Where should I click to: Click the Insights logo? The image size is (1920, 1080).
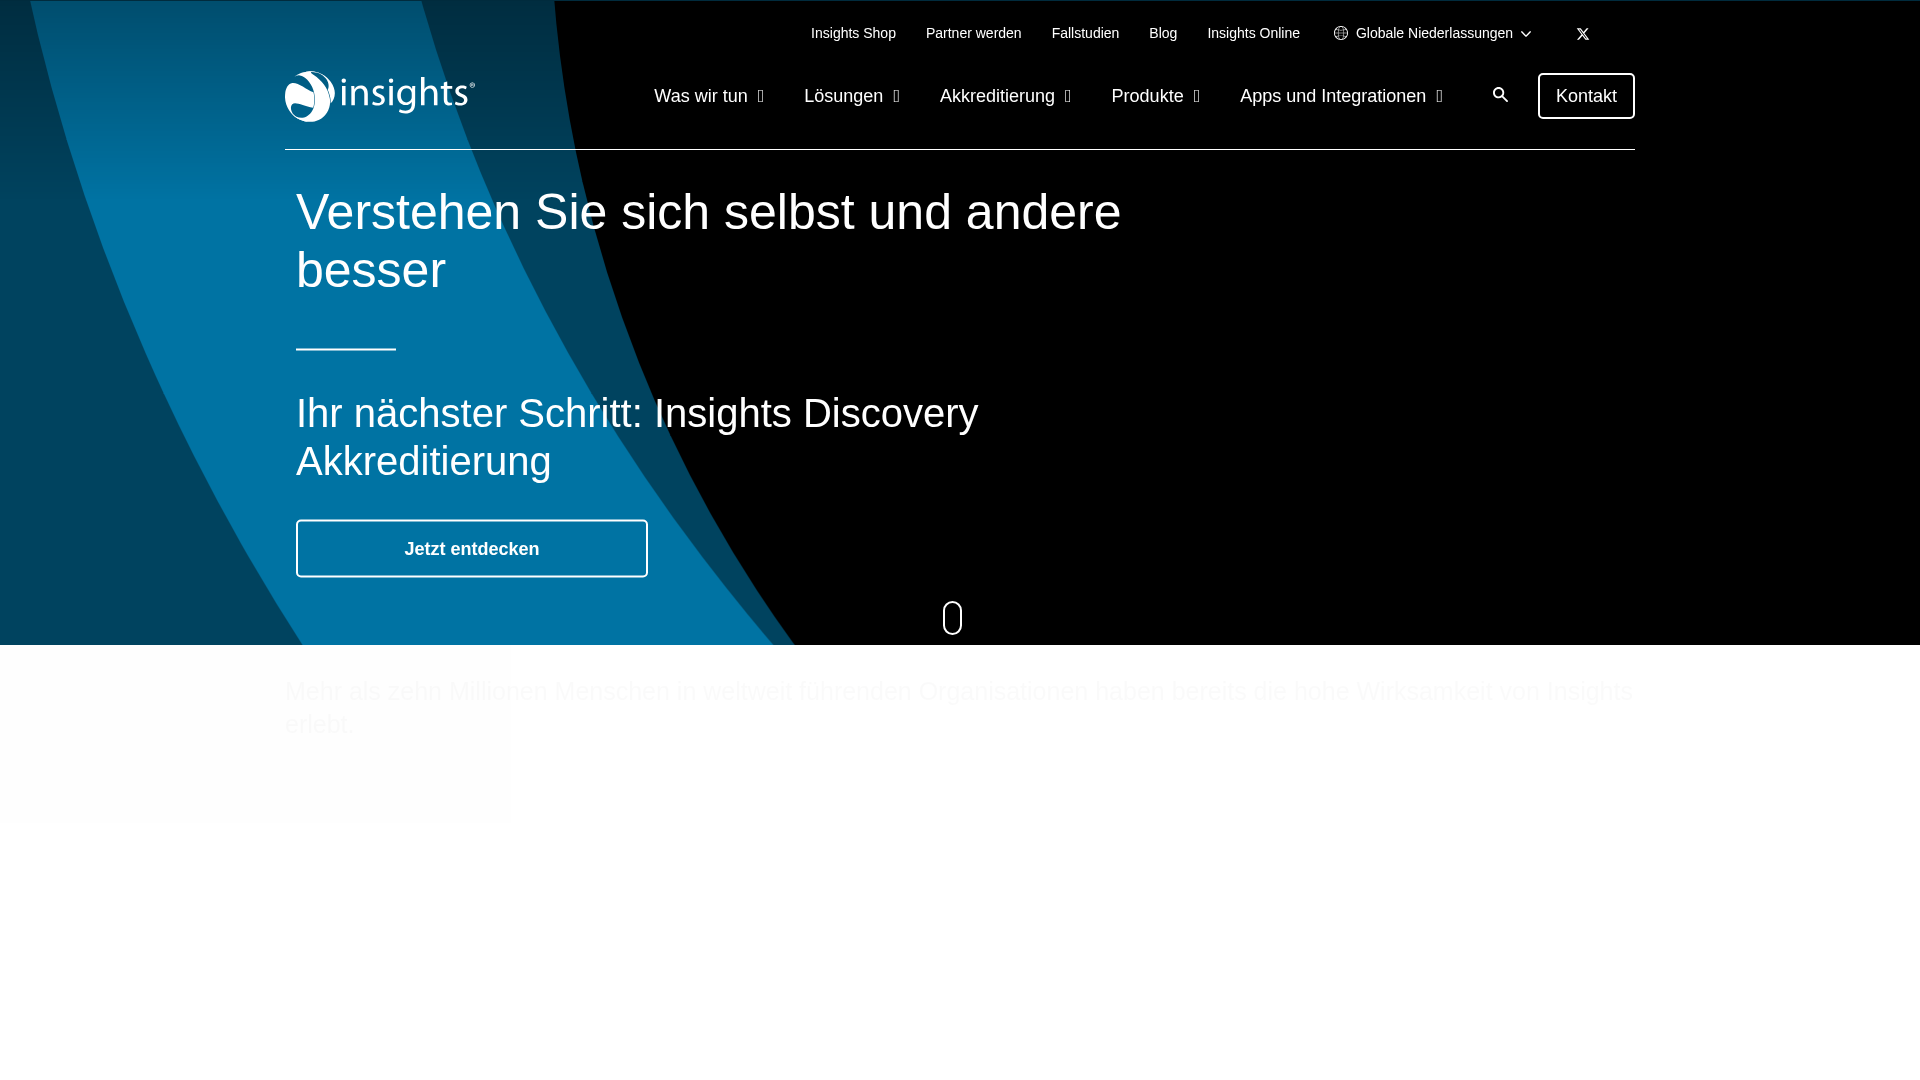(380, 96)
